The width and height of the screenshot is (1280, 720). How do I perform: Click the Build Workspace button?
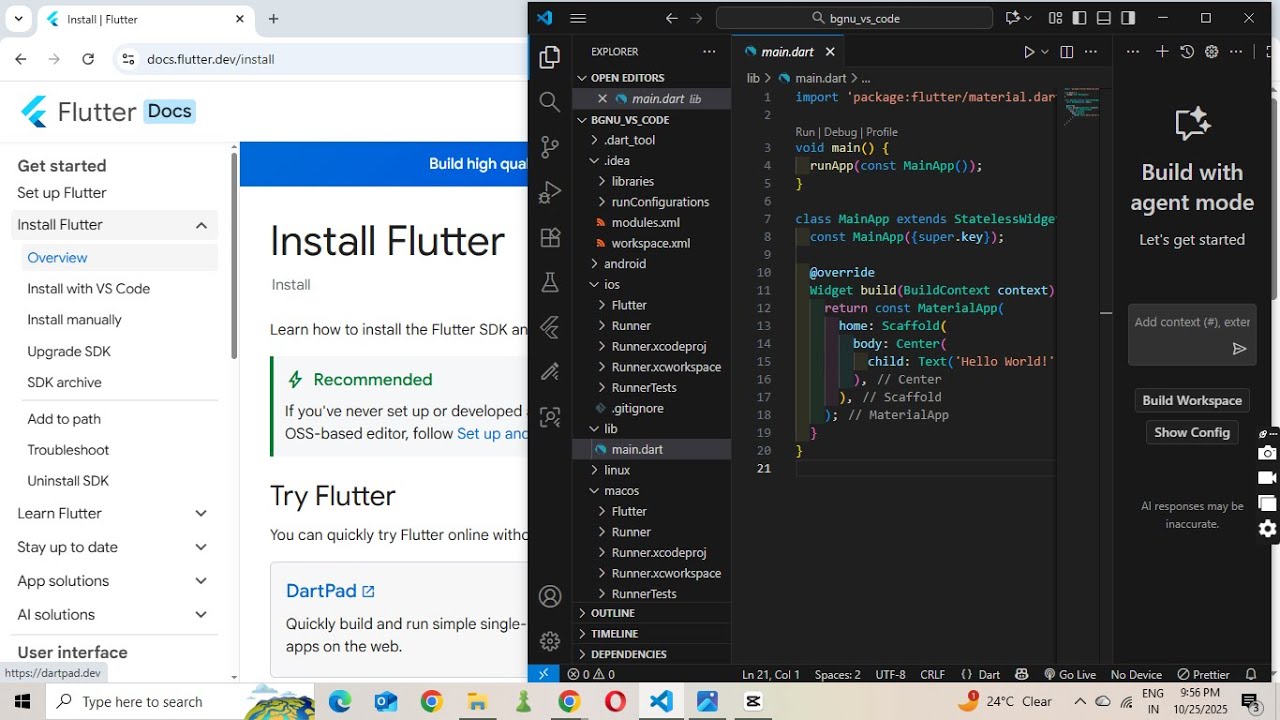pyautogui.click(x=1192, y=401)
